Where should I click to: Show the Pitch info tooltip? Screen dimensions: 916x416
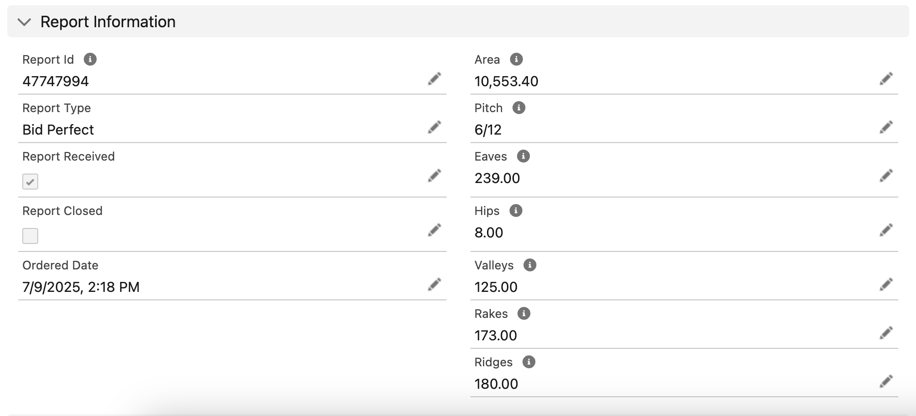[519, 108]
